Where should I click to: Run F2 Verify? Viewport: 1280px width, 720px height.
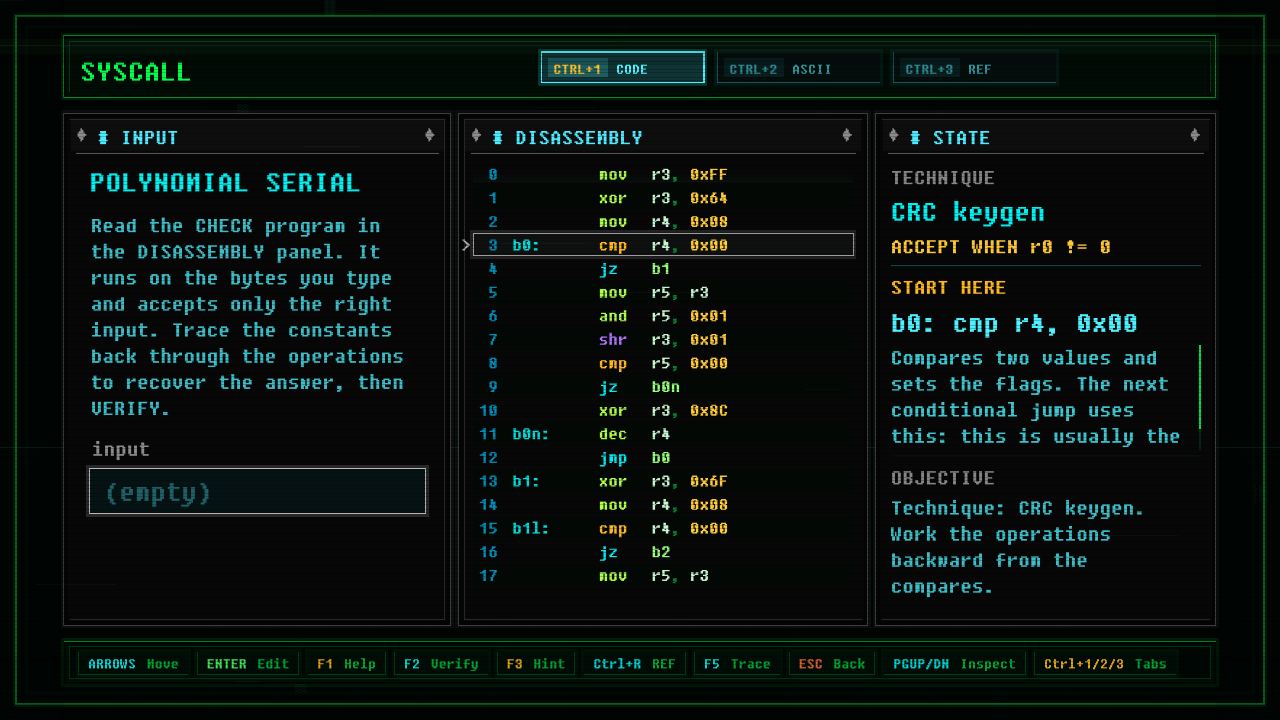coord(440,663)
